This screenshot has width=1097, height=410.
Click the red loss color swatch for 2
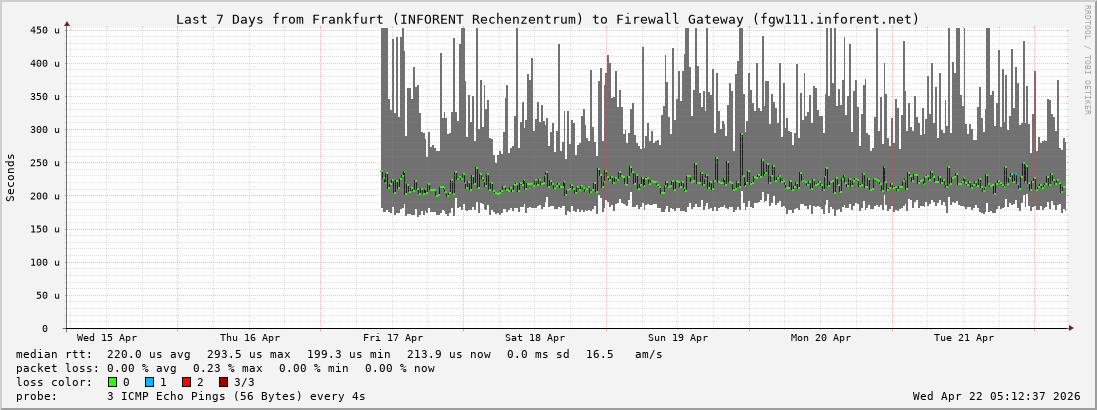point(186,382)
